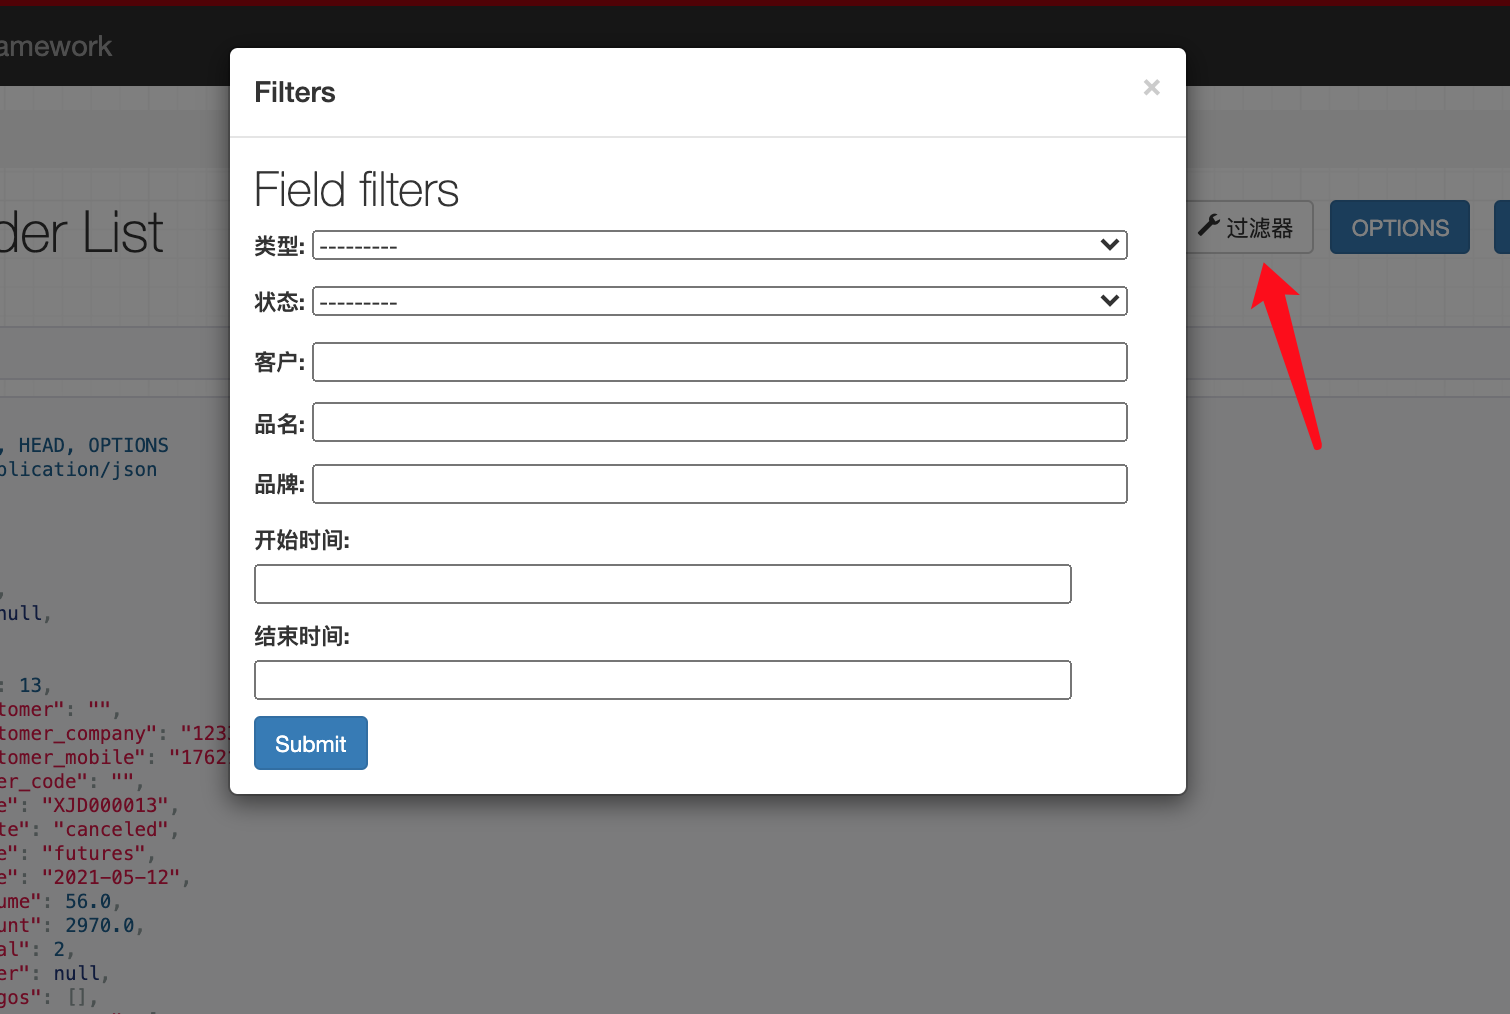Click inside the 客户 text field

(x=719, y=362)
